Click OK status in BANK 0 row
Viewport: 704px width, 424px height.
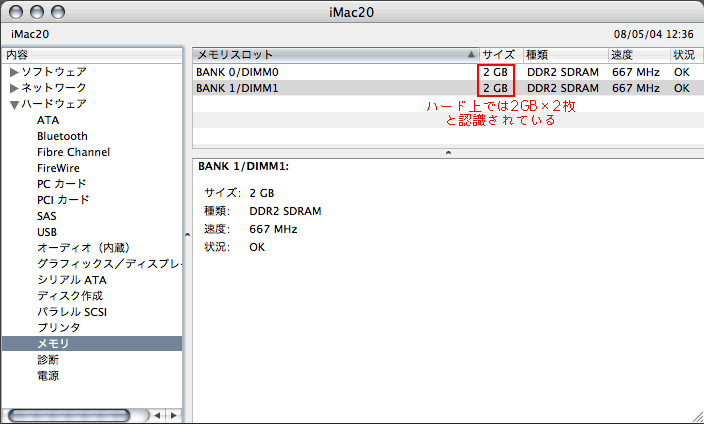coord(682,72)
